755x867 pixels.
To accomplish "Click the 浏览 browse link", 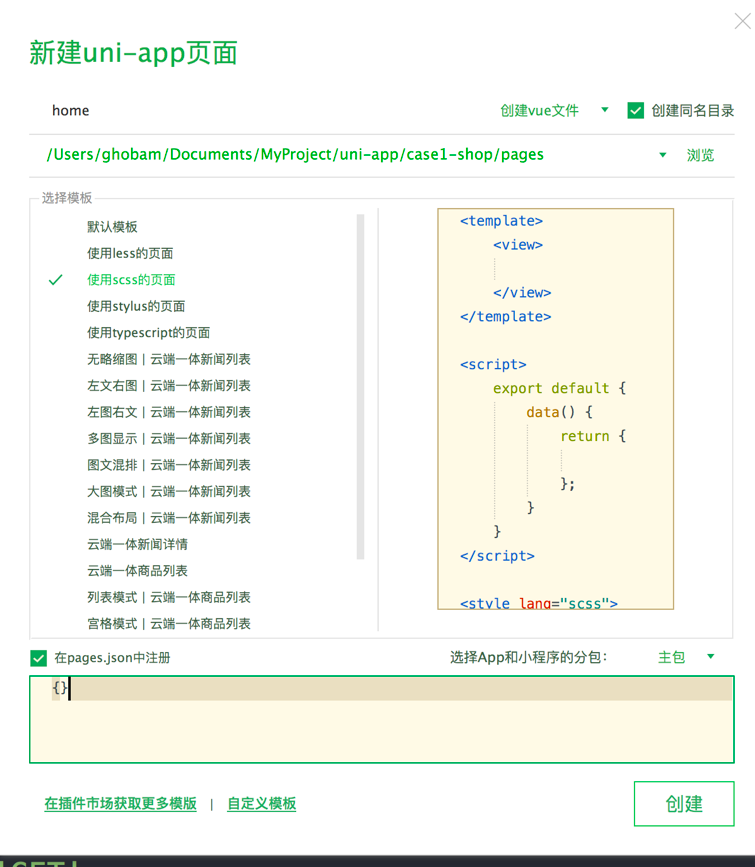I will tap(700, 155).
